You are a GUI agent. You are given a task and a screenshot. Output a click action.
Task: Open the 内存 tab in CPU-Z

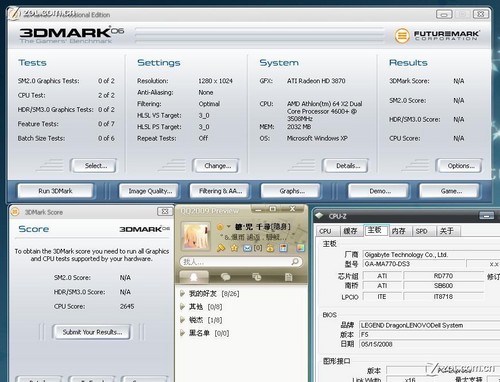tap(399, 231)
